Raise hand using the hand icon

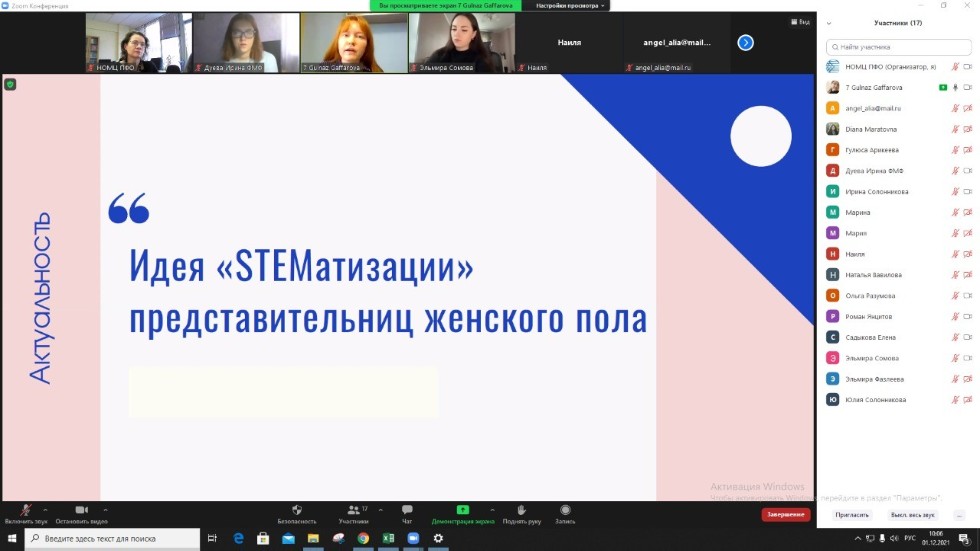point(521,510)
